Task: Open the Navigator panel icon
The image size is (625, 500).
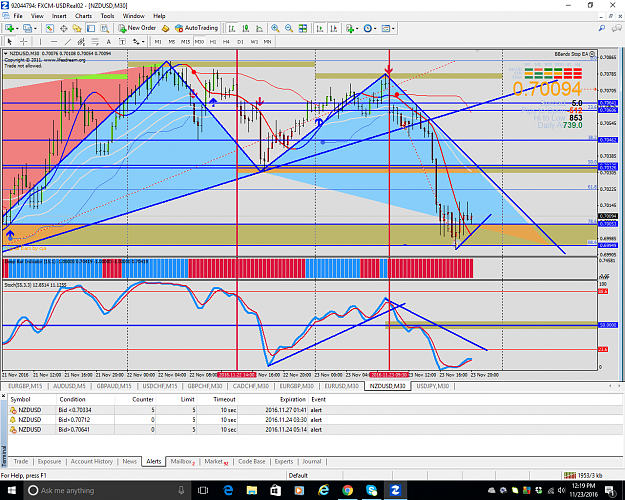Action: tap(77, 28)
